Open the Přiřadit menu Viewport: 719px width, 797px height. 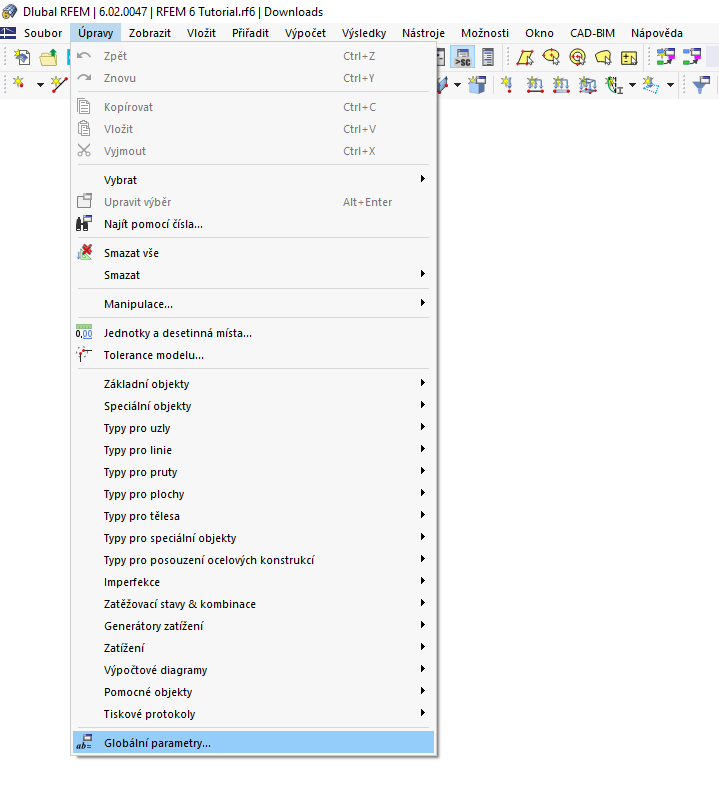[x=251, y=33]
